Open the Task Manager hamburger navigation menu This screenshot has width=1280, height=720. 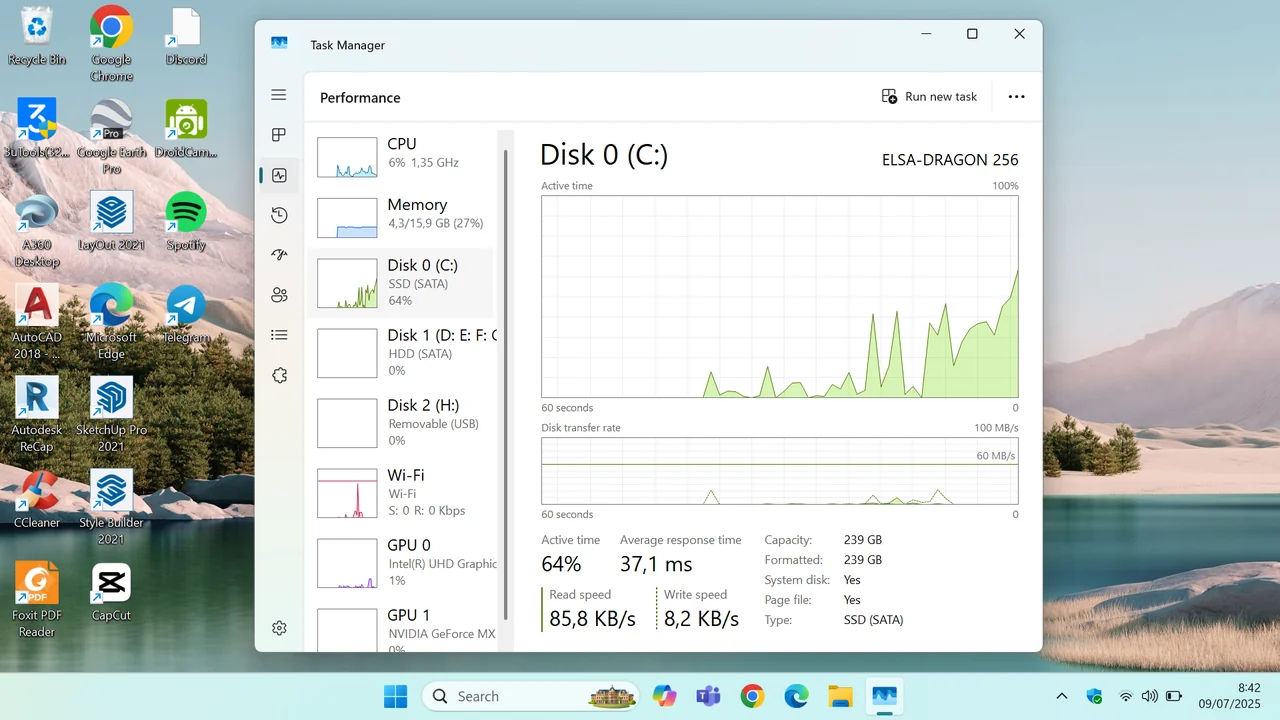click(x=279, y=95)
